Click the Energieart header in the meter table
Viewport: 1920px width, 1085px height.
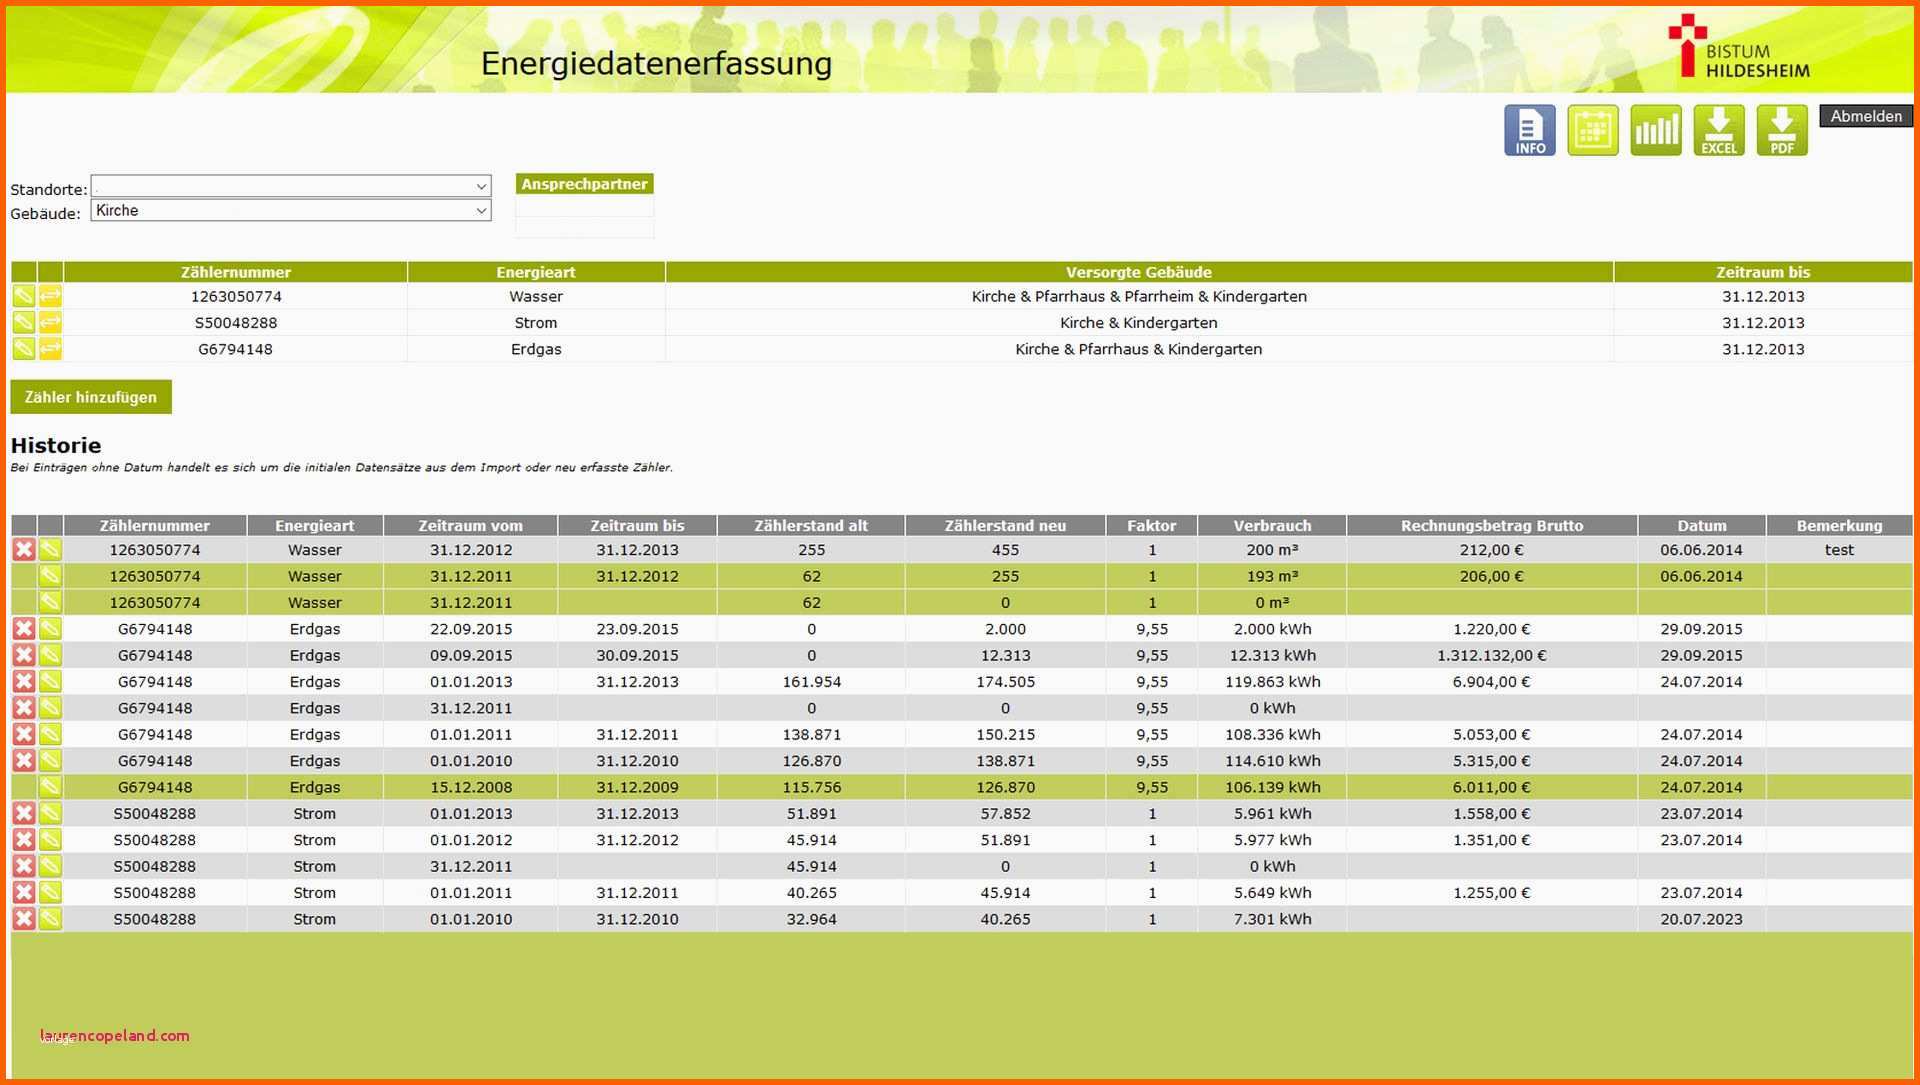(536, 272)
